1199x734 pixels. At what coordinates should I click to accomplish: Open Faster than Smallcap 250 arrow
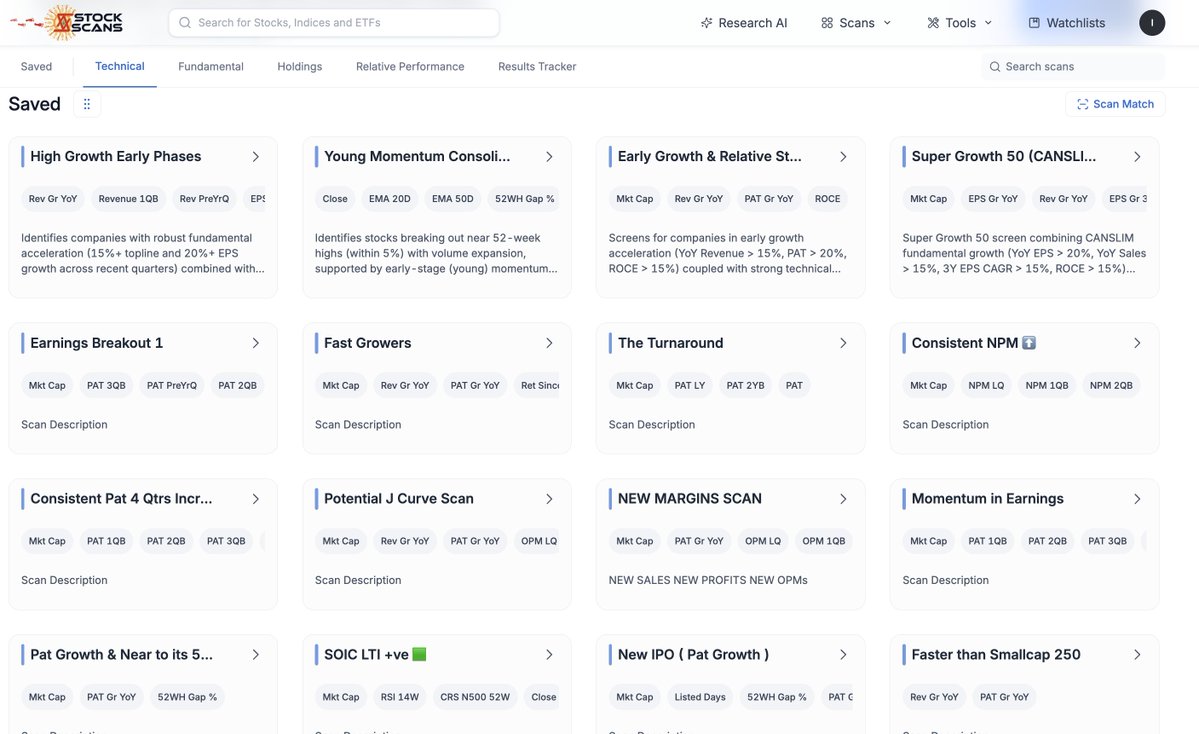(1137, 654)
